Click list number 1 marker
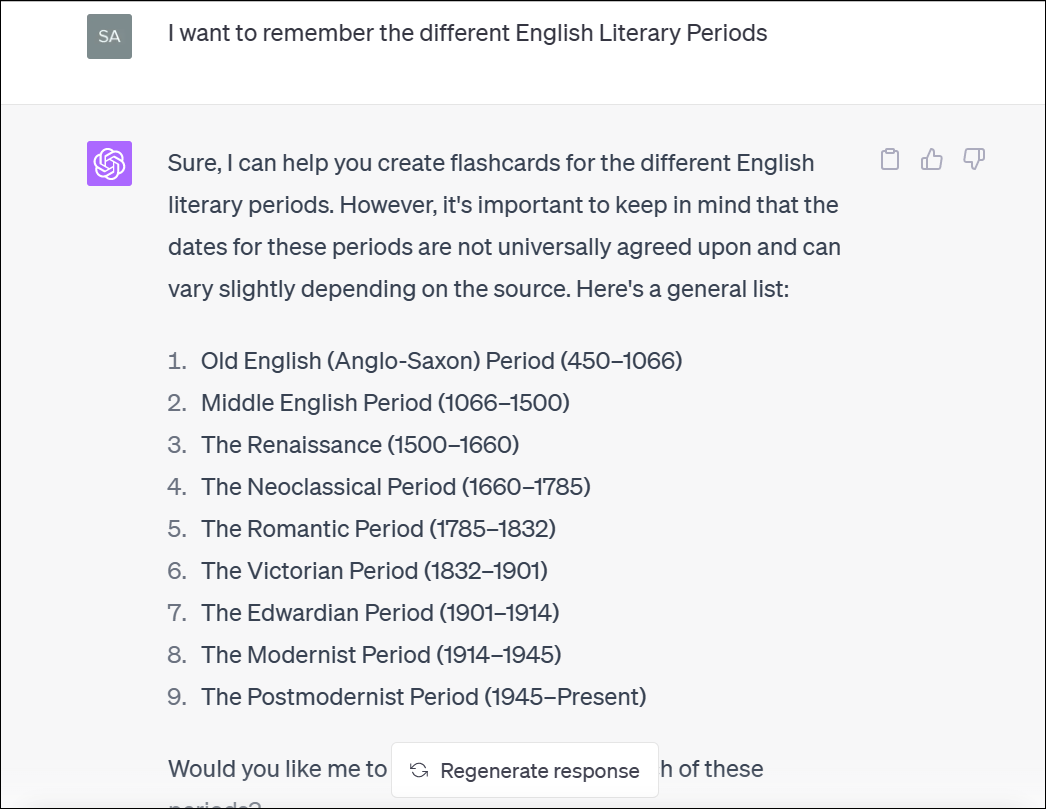This screenshot has height=809, width=1046. pyautogui.click(x=177, y=361)
